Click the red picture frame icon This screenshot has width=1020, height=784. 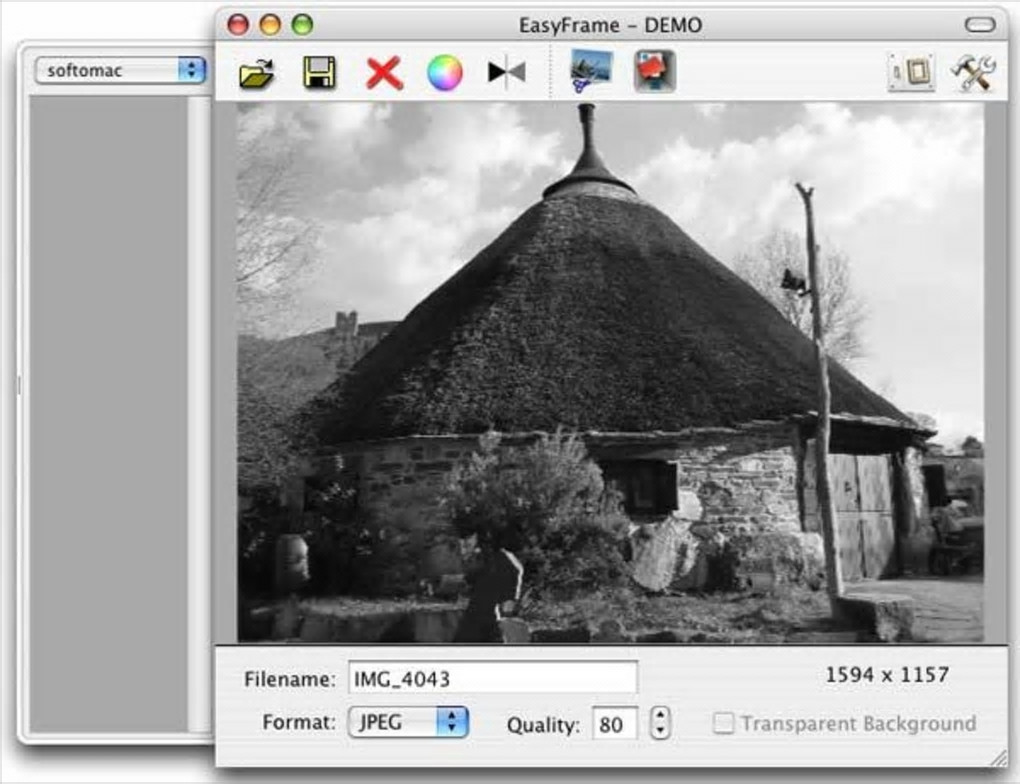tap(654, 71)
